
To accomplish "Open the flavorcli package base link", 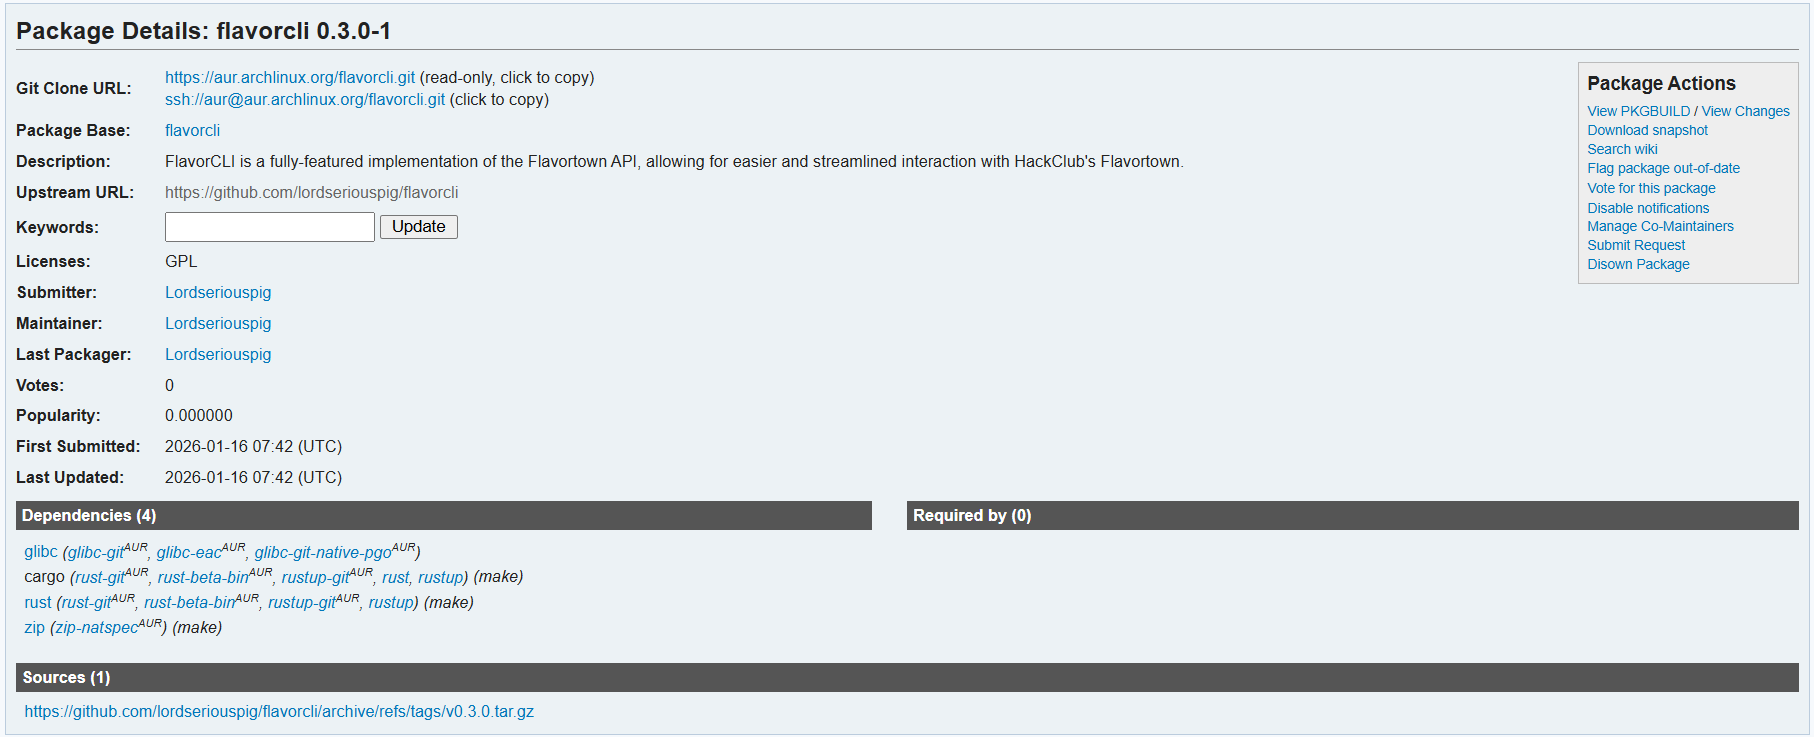I will (192, 131).
